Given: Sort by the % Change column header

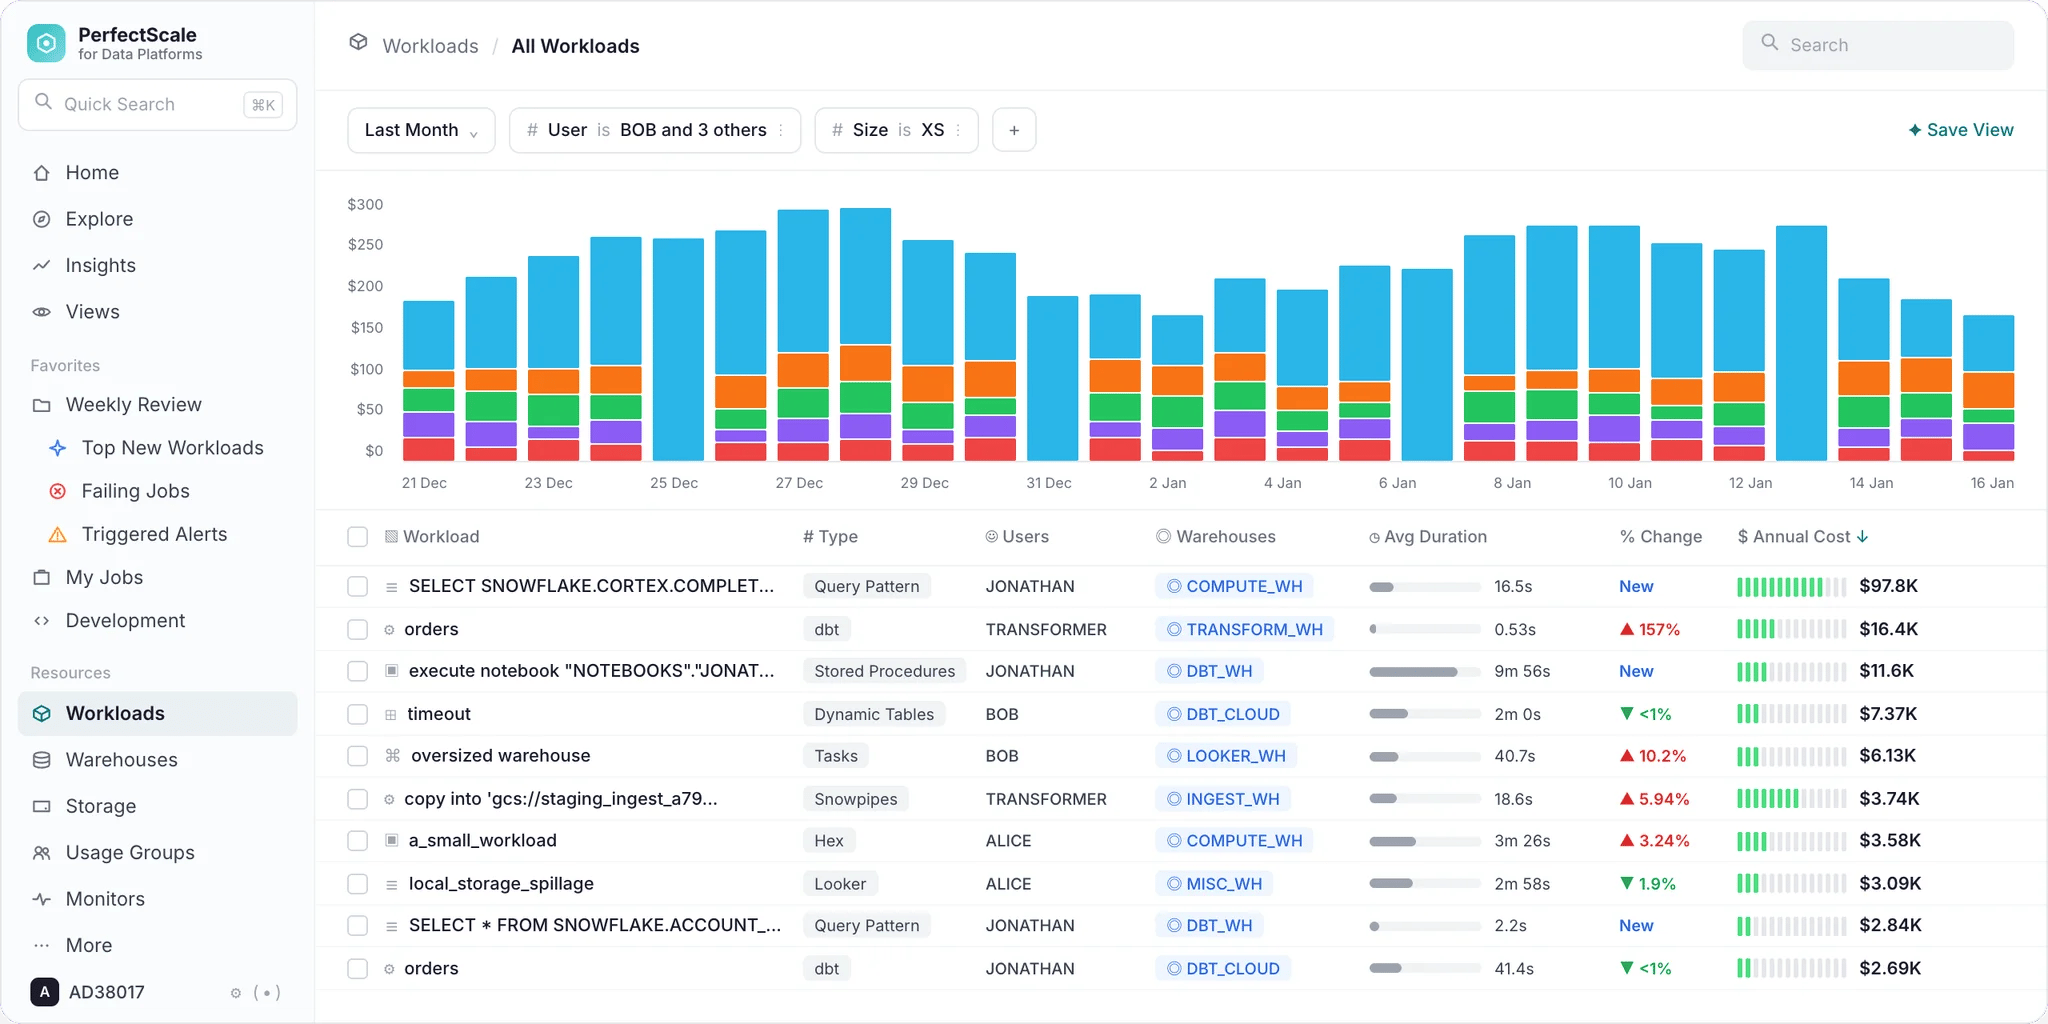Looking at the screenshot, I should (x=1661, y=537).
